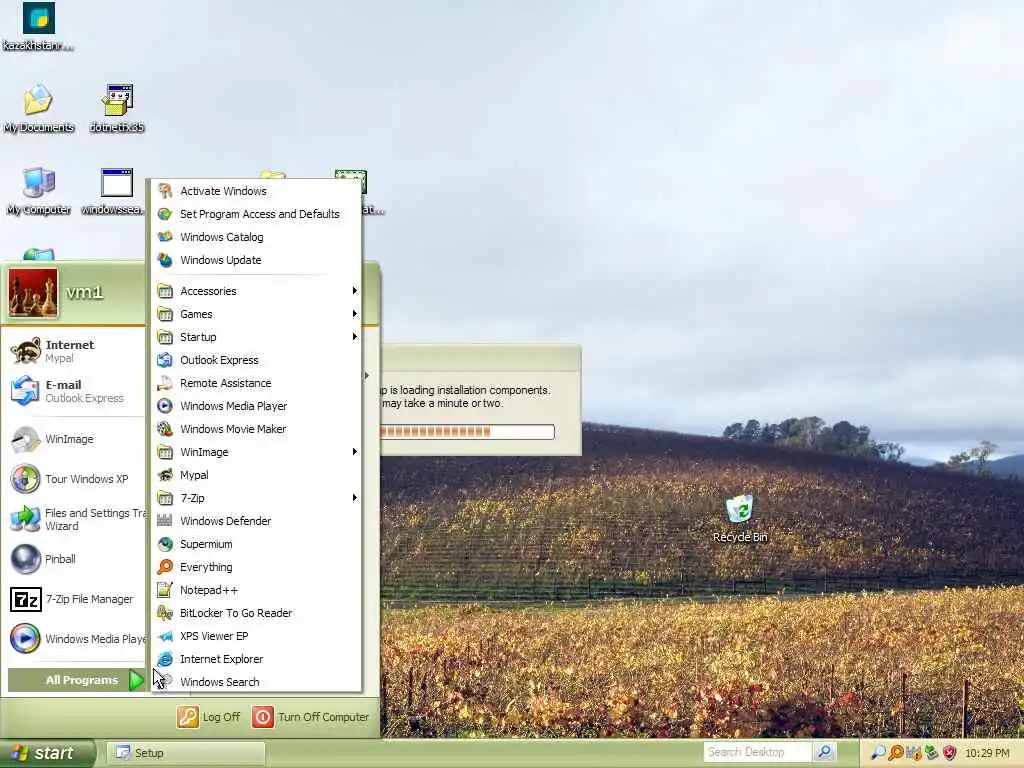Select Setup taskbar button
1024x768 pixels.
[185, 753]
